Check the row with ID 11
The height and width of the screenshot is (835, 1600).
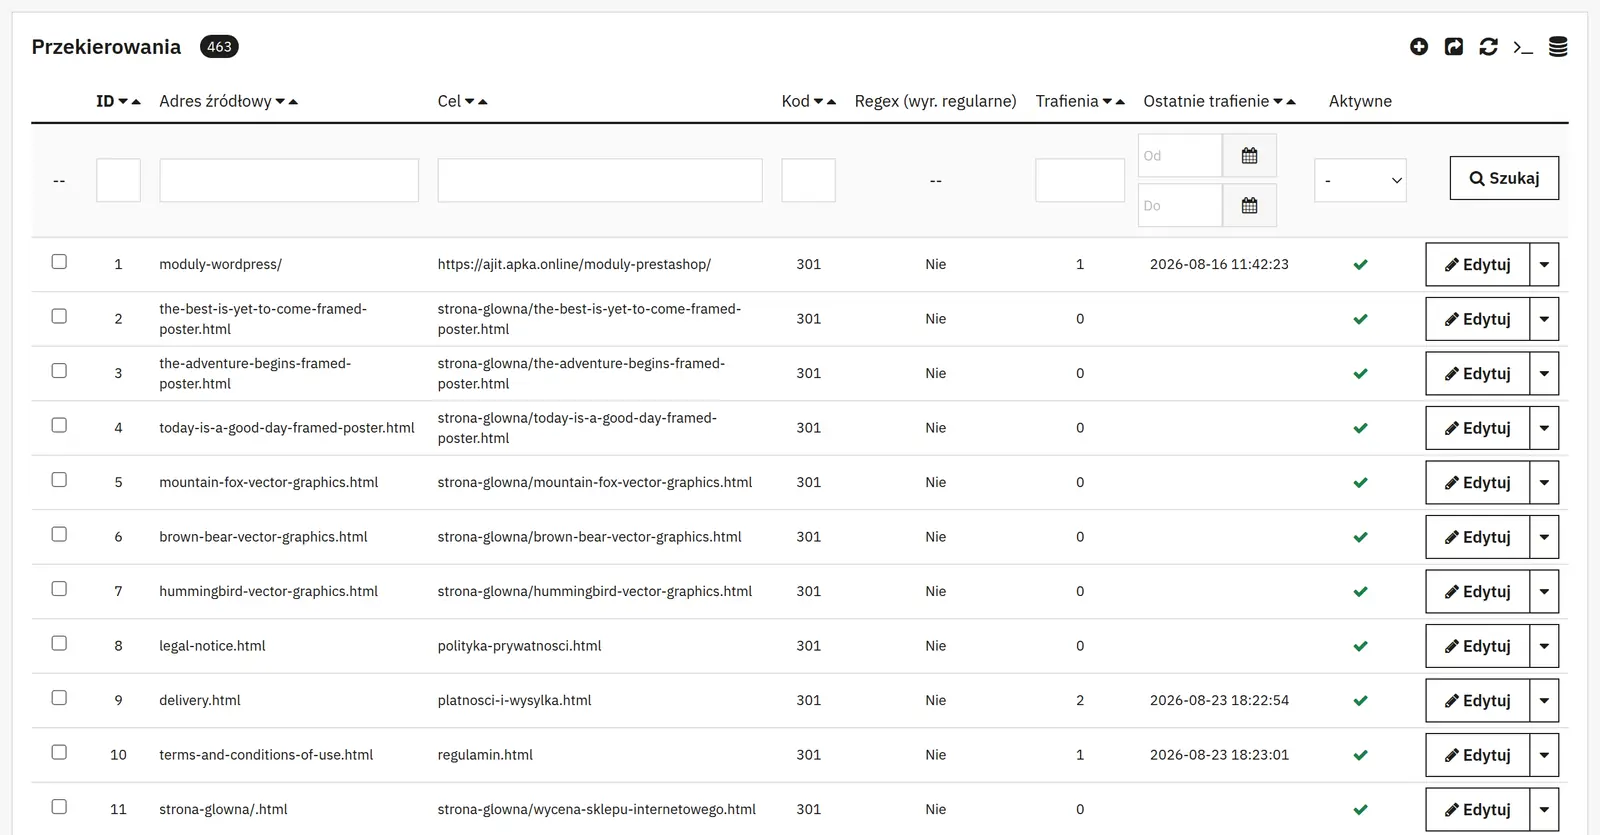coord(59,807)
